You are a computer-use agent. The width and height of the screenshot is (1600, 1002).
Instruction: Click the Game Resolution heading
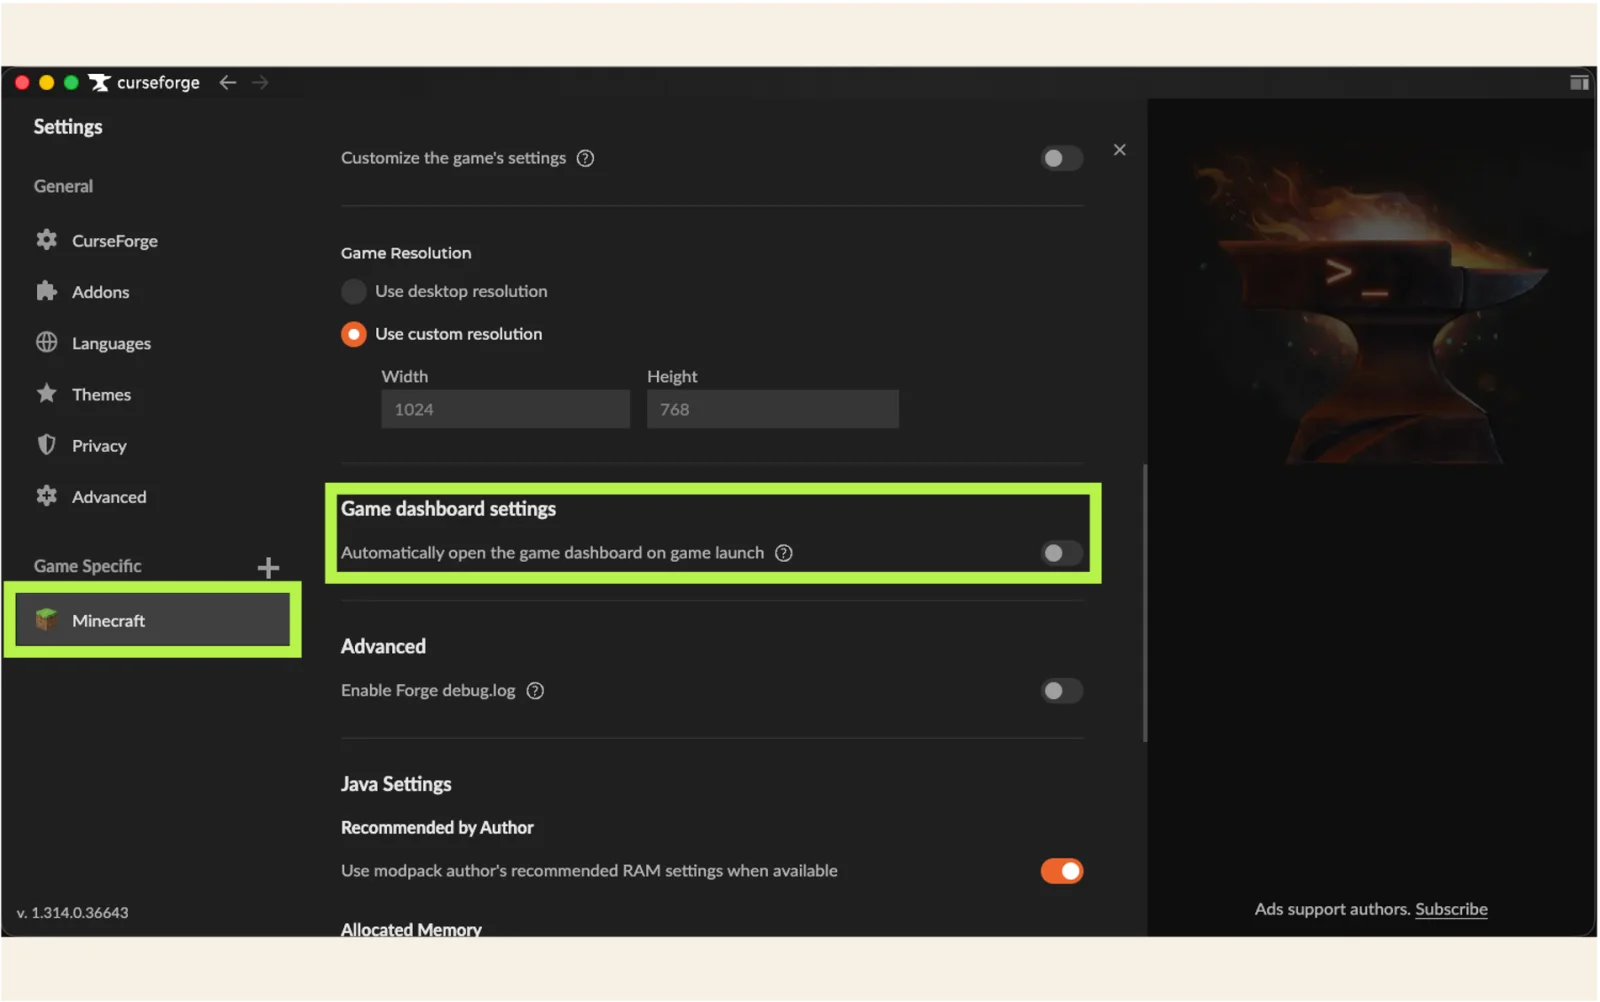[406, 253]
